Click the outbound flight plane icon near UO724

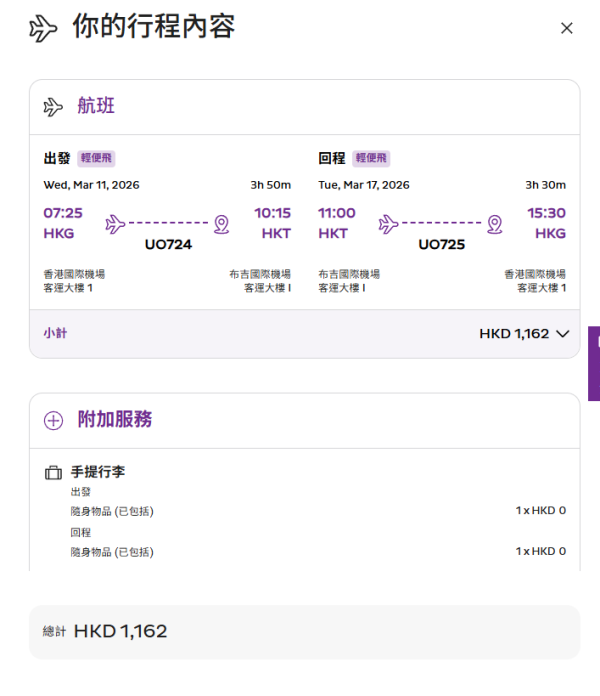115,224
